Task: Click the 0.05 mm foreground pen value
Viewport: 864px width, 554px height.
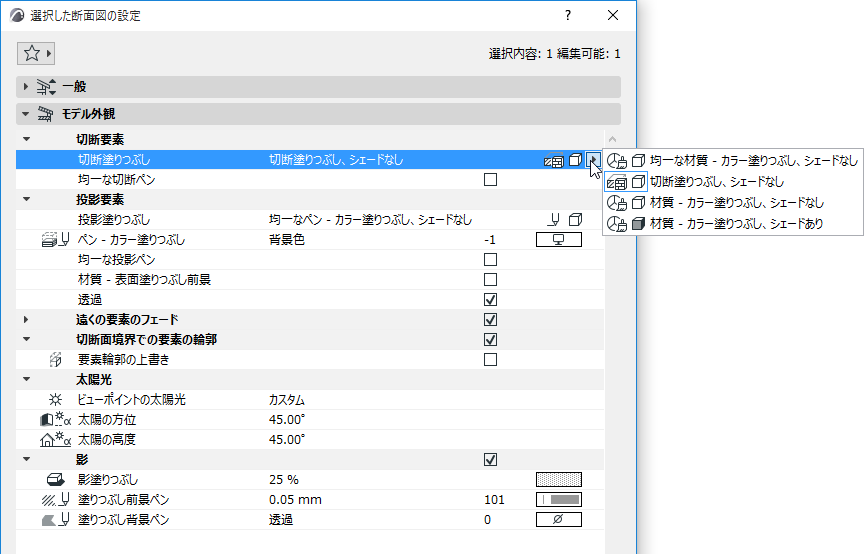Action: click(x=295, y=499)
